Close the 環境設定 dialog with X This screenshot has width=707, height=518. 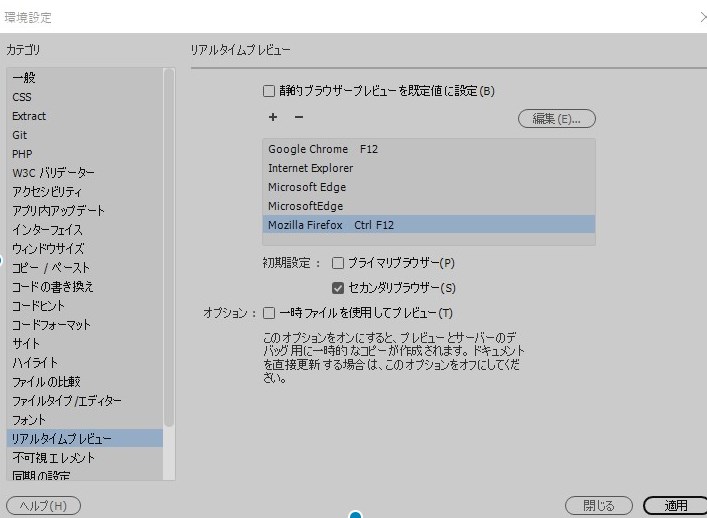point(699,17)
